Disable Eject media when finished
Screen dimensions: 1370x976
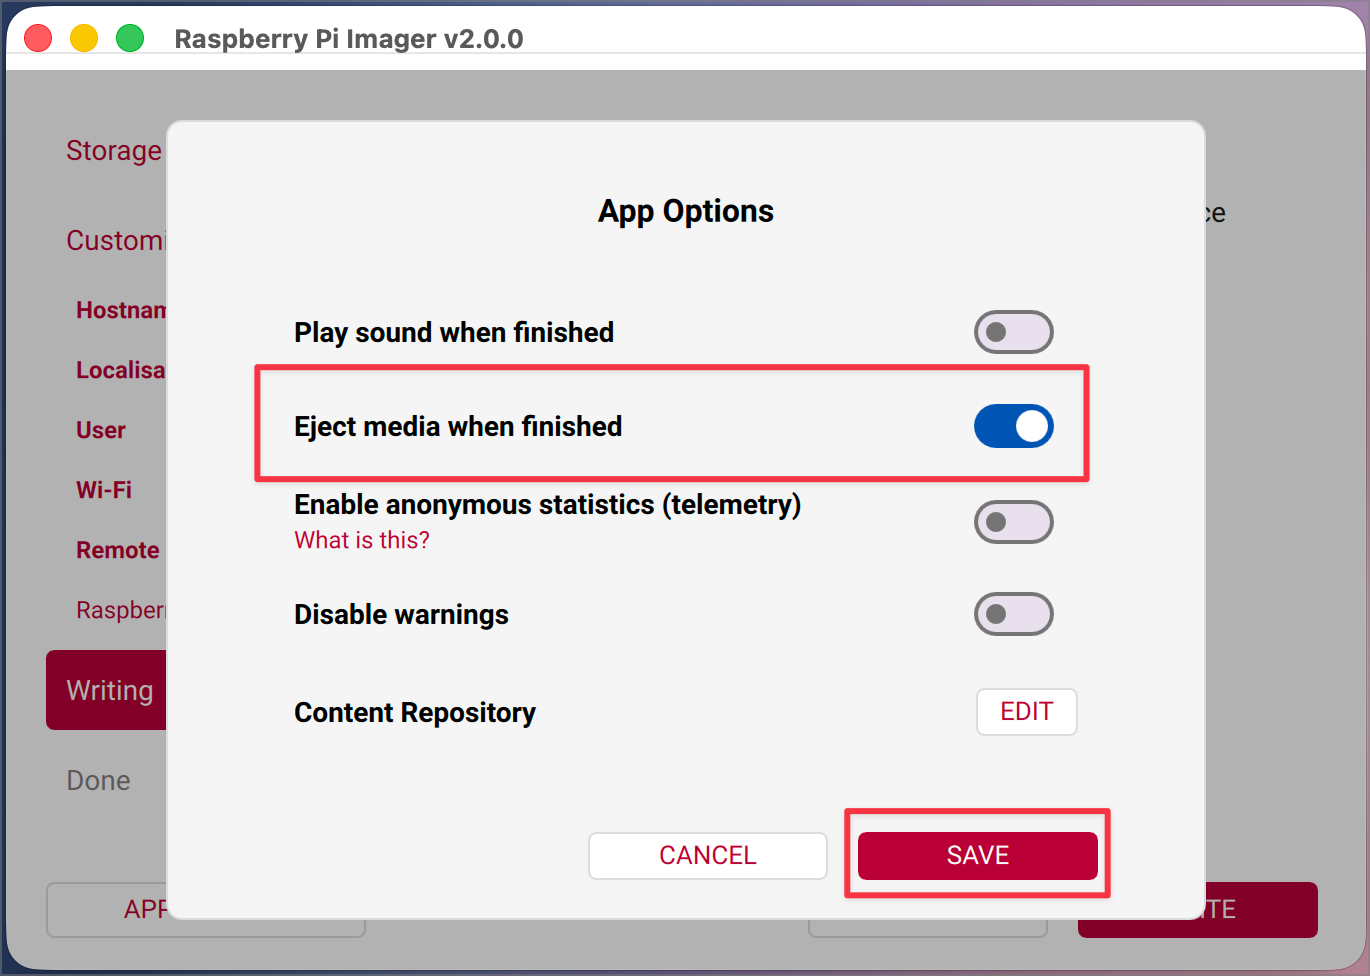click(1013, 425)
